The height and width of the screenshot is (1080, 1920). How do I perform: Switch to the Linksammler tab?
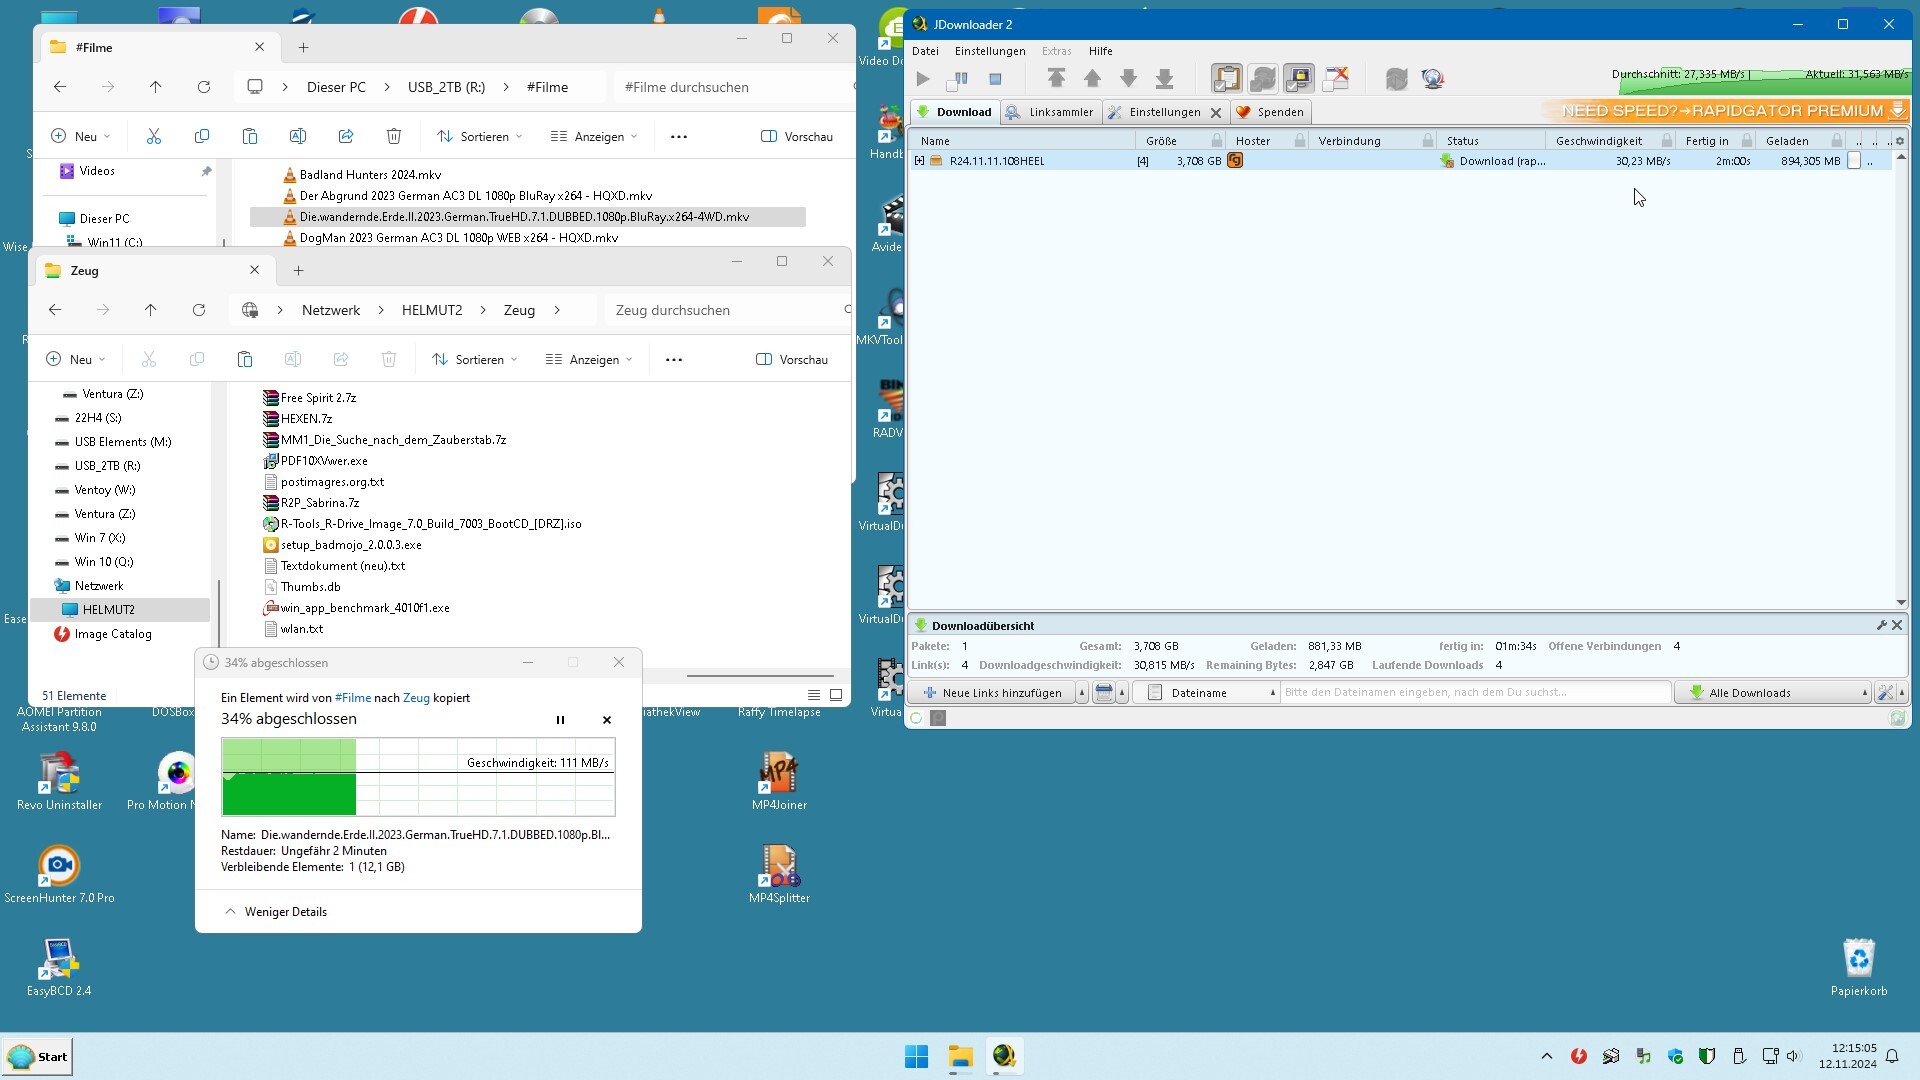(1050, 112)
